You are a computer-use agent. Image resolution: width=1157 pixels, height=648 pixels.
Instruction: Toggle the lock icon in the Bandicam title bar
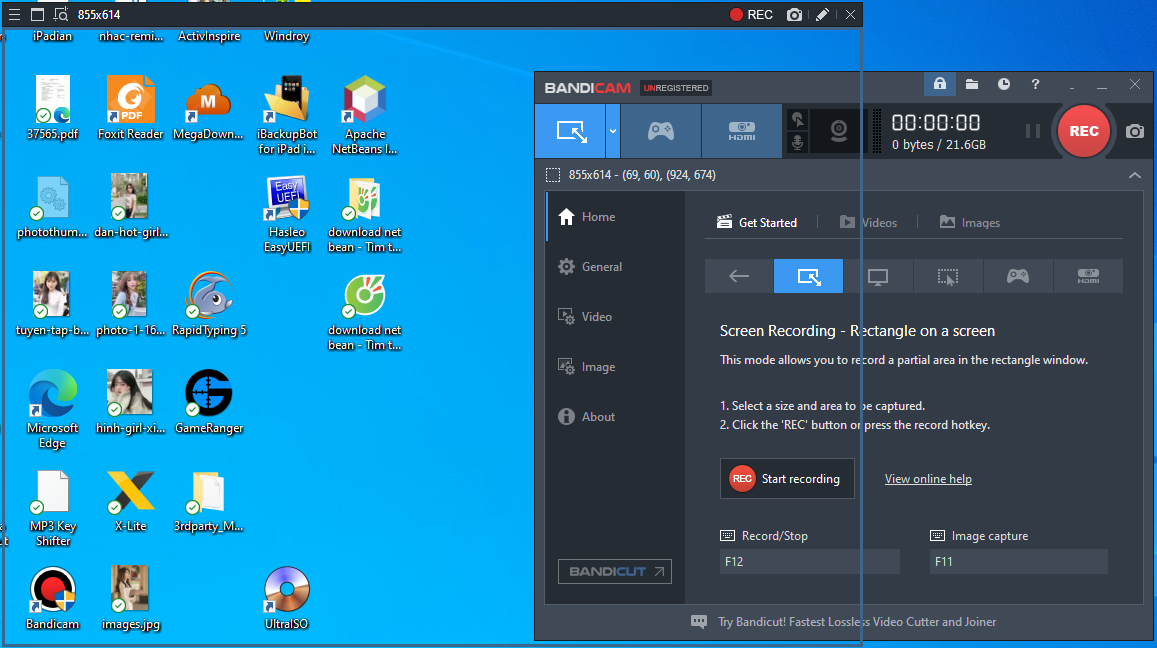coord(939,84)
